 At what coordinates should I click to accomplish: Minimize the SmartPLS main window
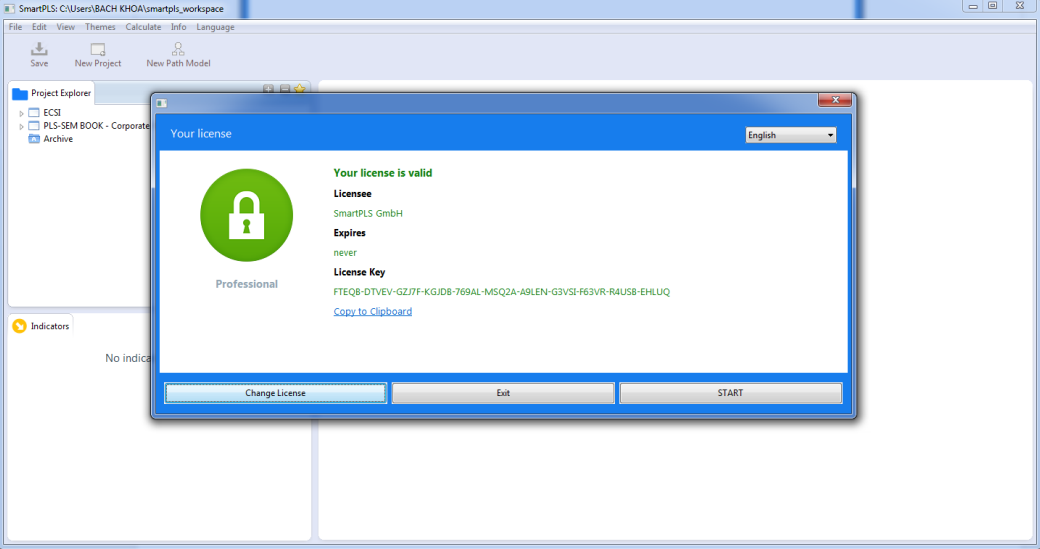(x=973, y=6)
